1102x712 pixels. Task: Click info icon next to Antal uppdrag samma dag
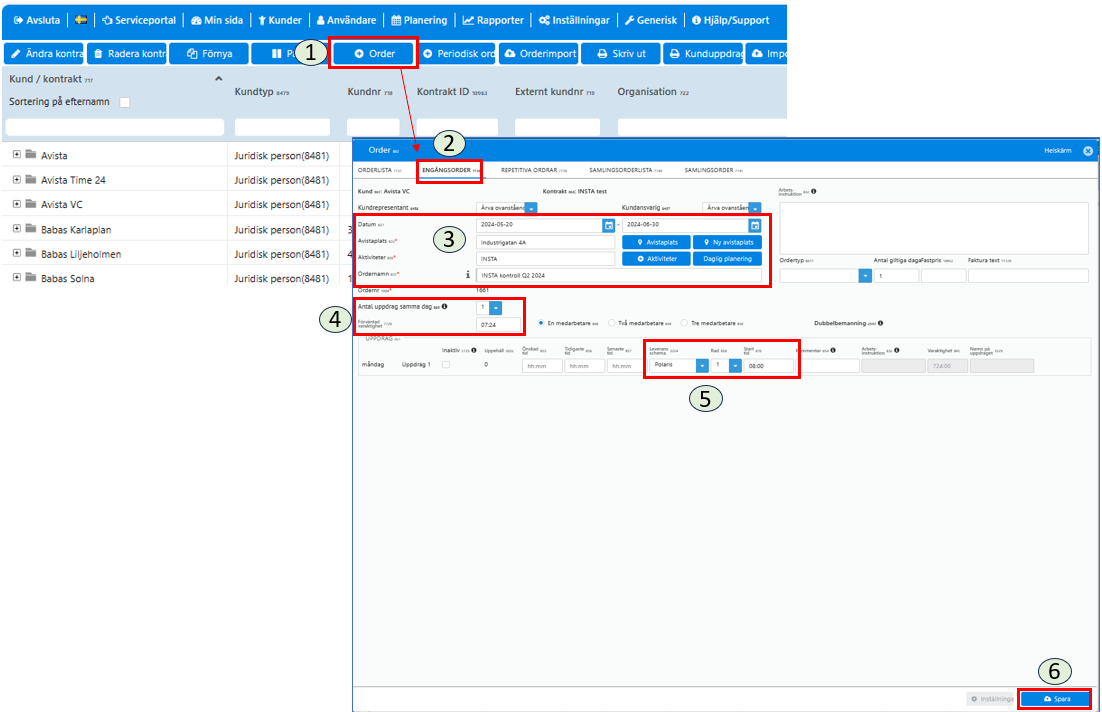click(444, 306)
